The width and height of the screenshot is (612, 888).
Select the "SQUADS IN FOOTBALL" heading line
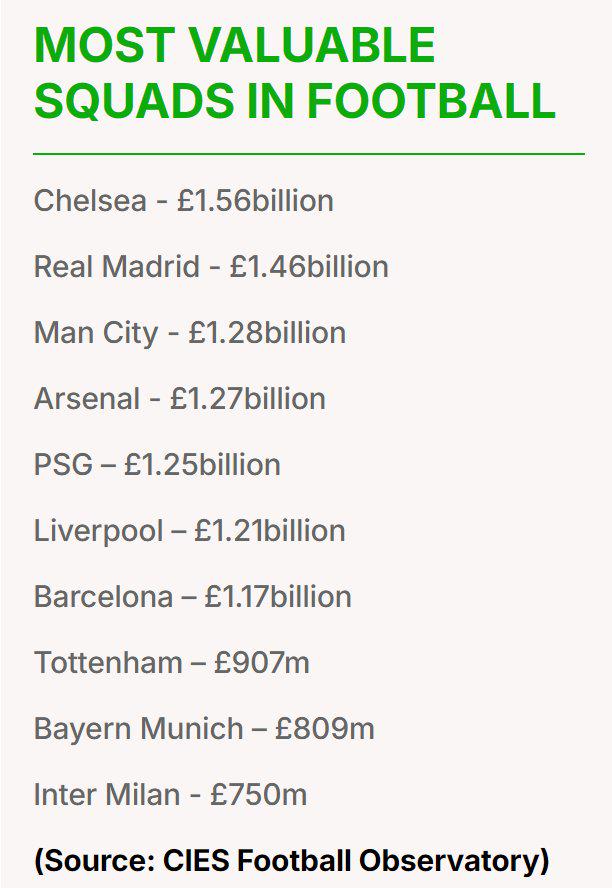pos(294,101)
